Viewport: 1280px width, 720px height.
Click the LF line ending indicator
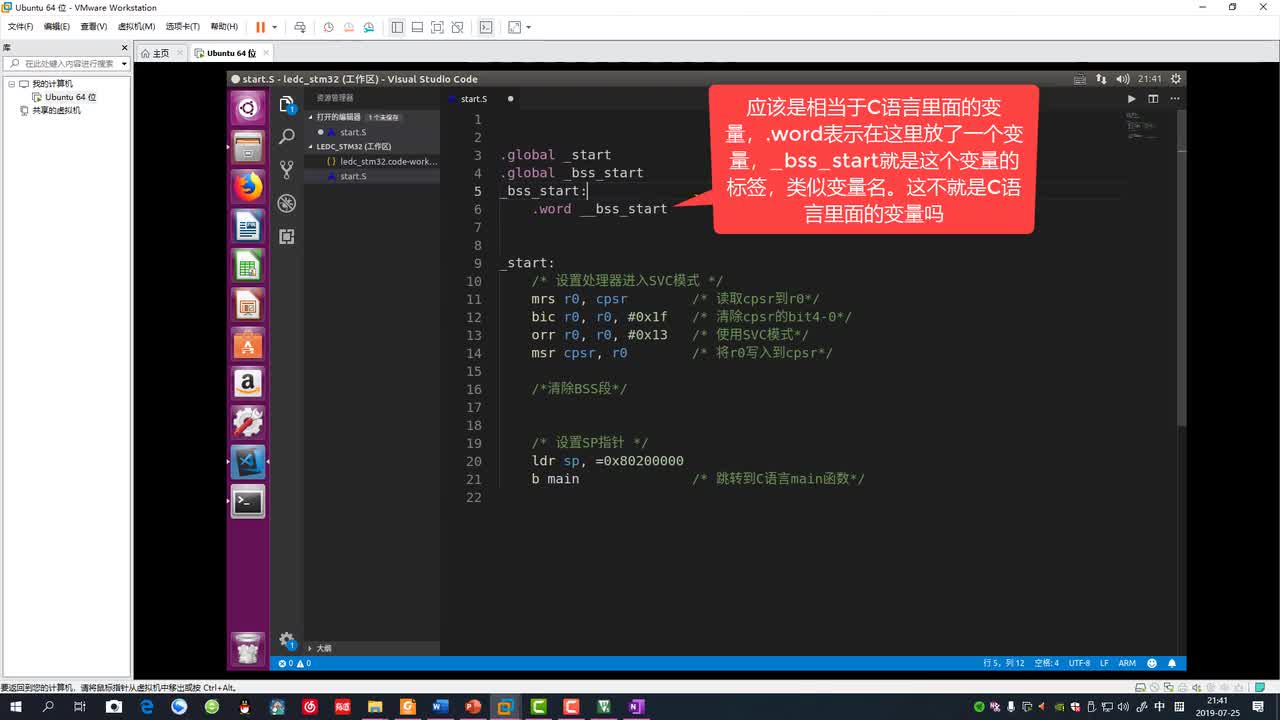[1105, 663]
